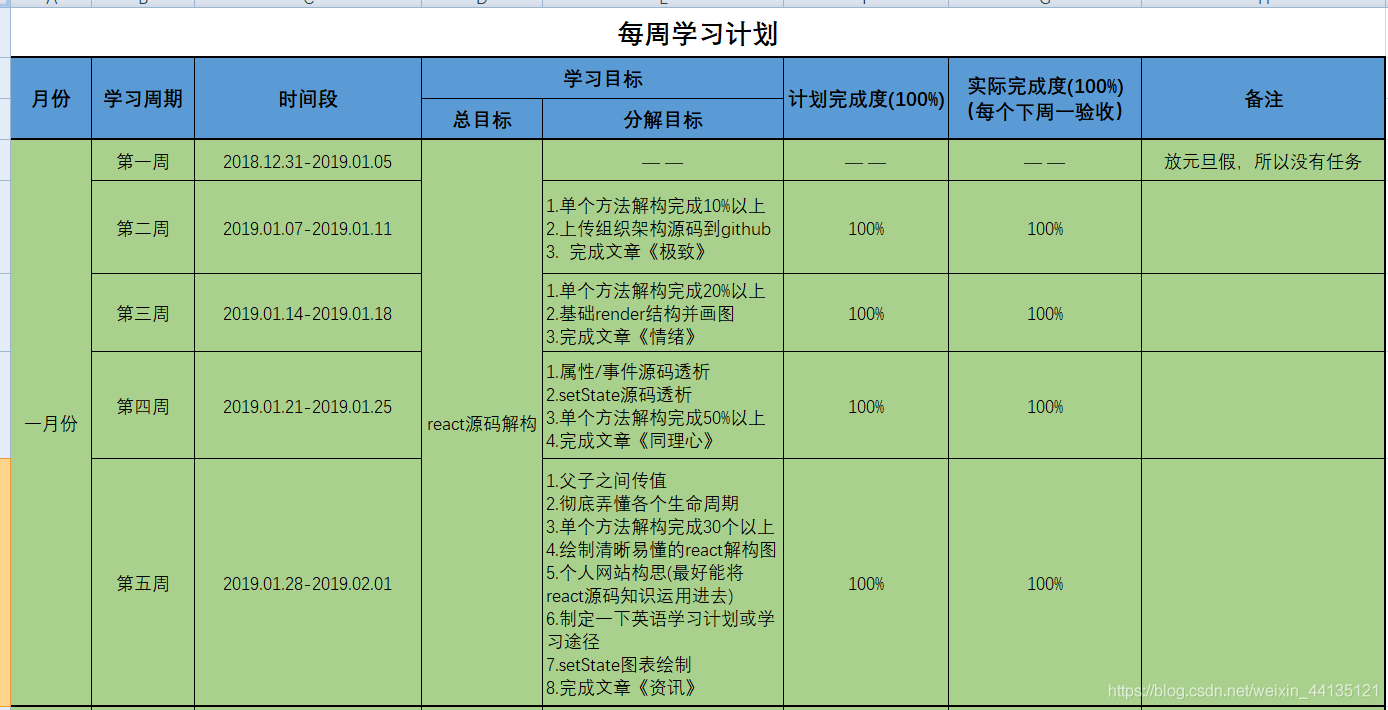Select goals cell containing 父子之间传值
The height and width of the screenshot is (710, 1388).
click(x=663, y=583)
